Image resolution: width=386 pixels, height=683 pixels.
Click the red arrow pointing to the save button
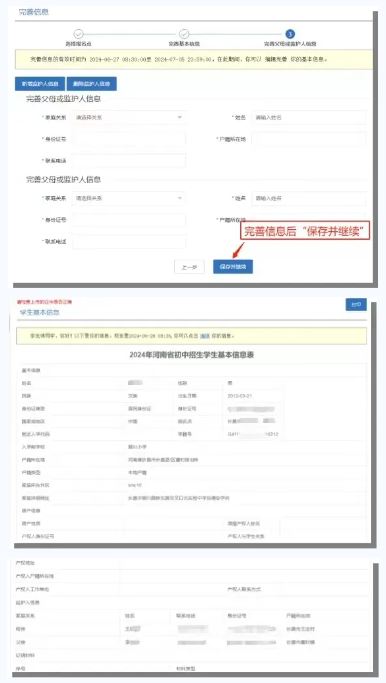[238, 250]
